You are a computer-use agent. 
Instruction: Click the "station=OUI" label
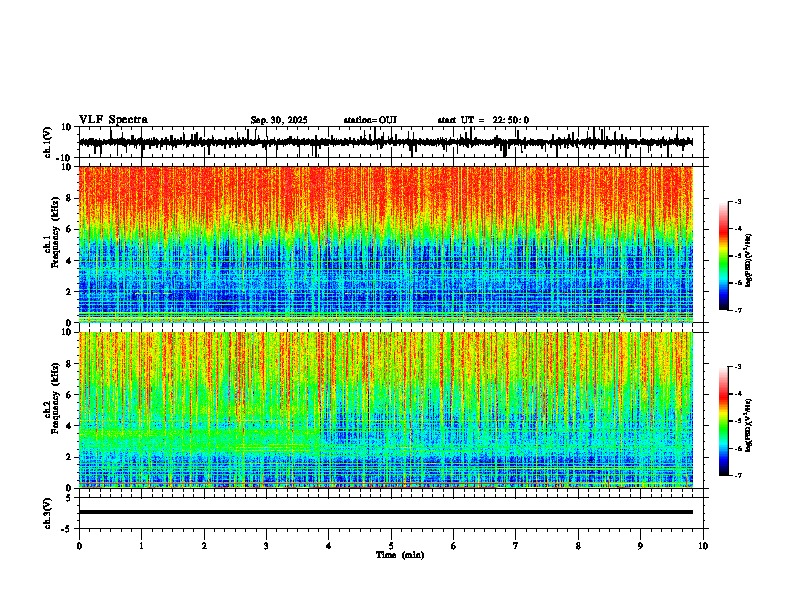(370, 120)
